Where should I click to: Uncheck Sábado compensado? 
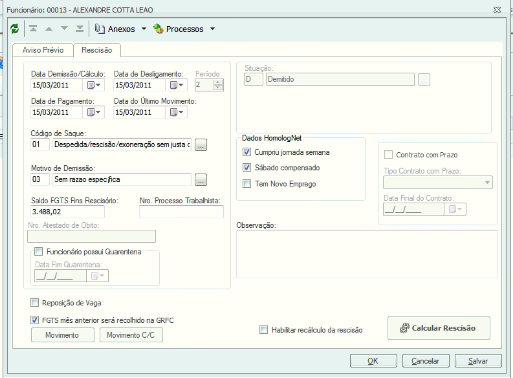247,167
